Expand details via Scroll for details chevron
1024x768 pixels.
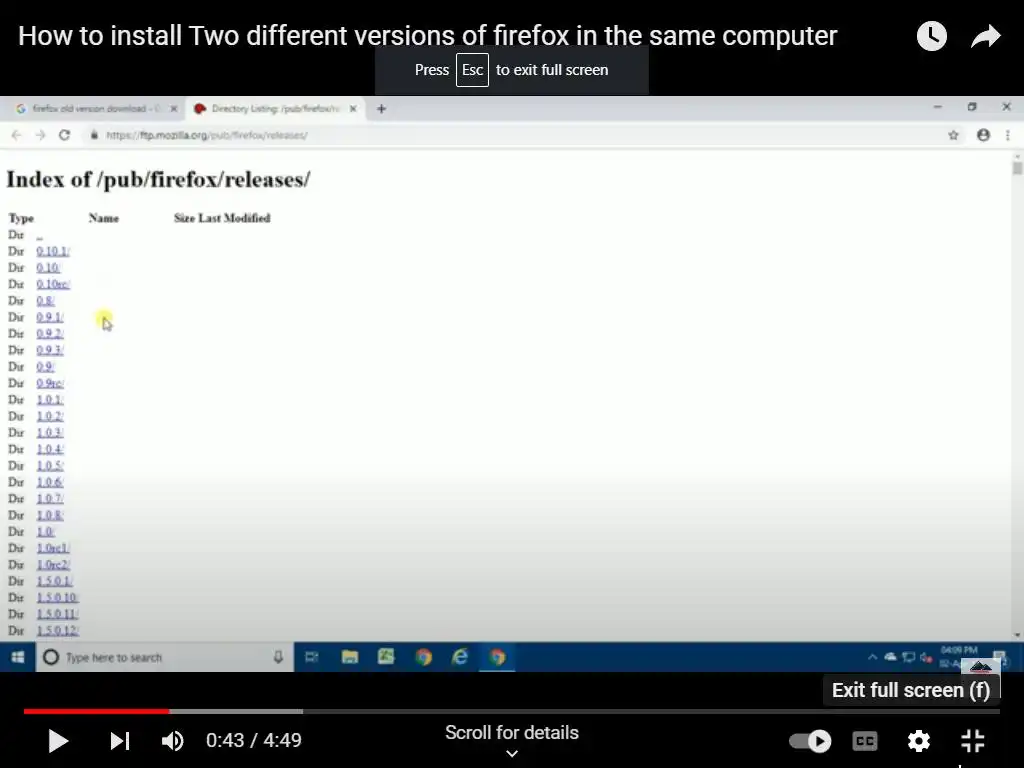tap(512, 753)
